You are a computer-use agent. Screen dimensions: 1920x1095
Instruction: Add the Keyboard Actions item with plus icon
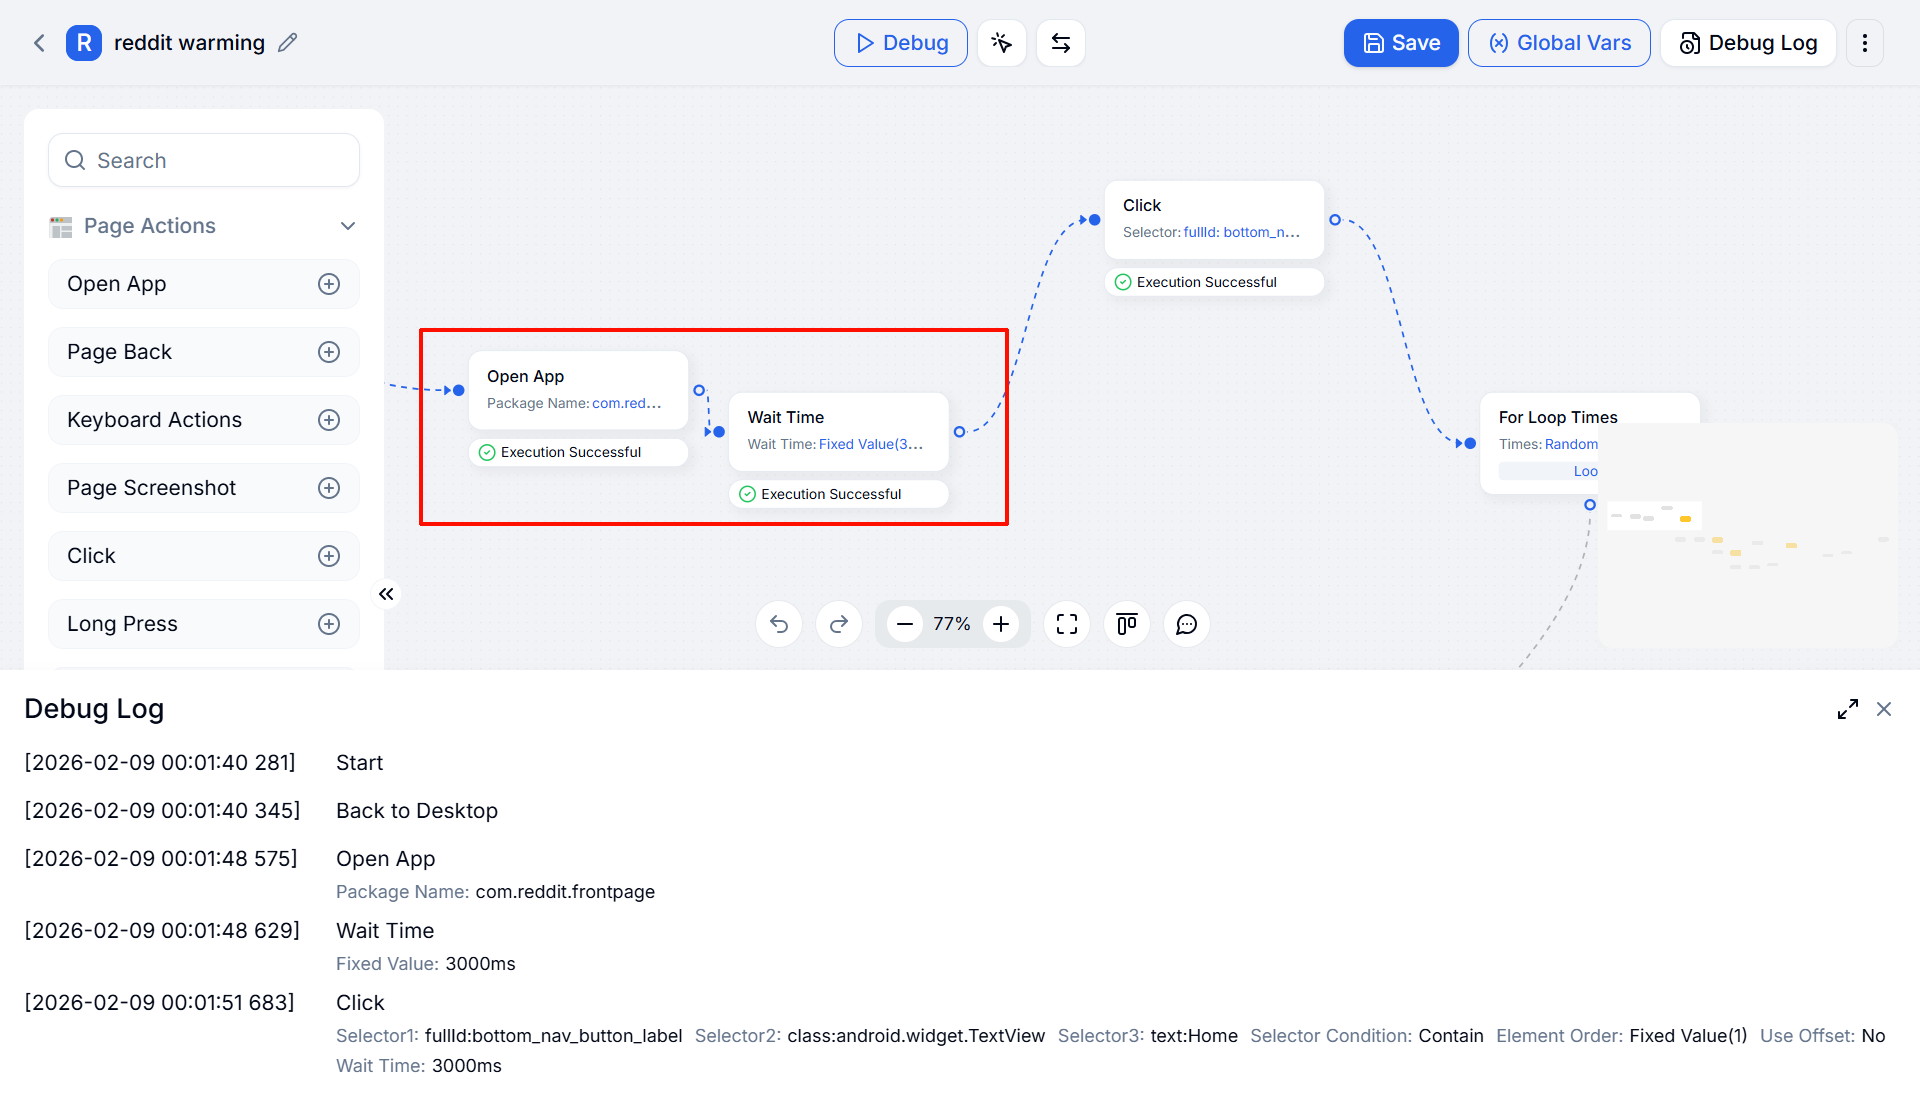329,420
